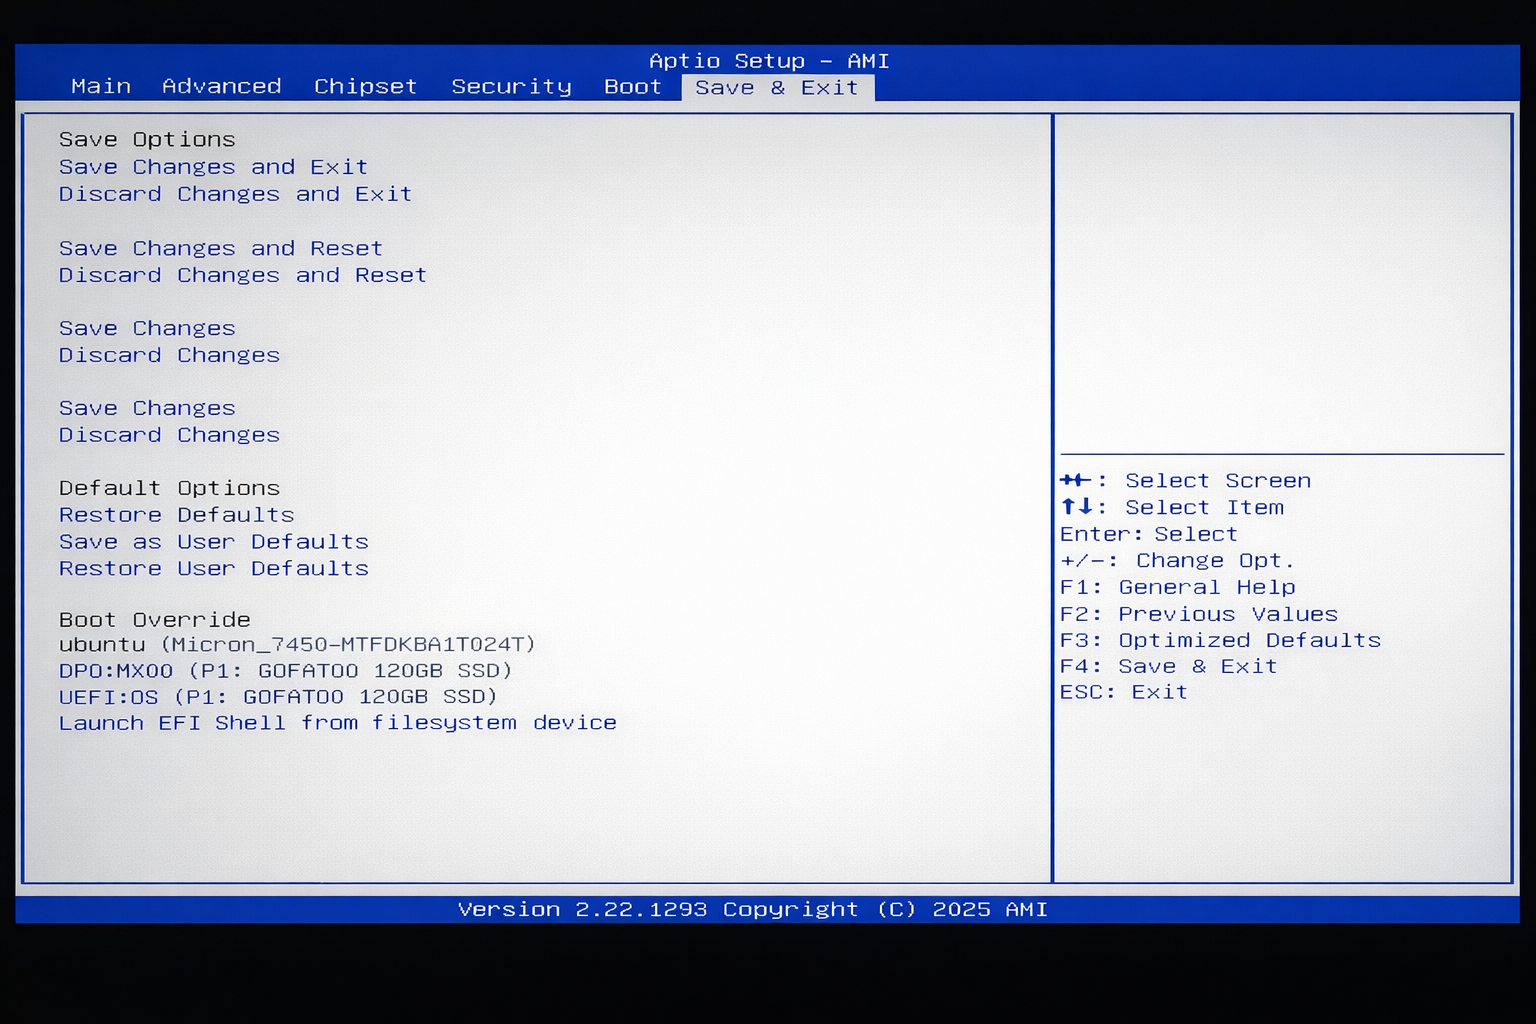The image size is (1536, 1024).
Task: Go to the Chipset tab
Action: (x=365, y=87)
